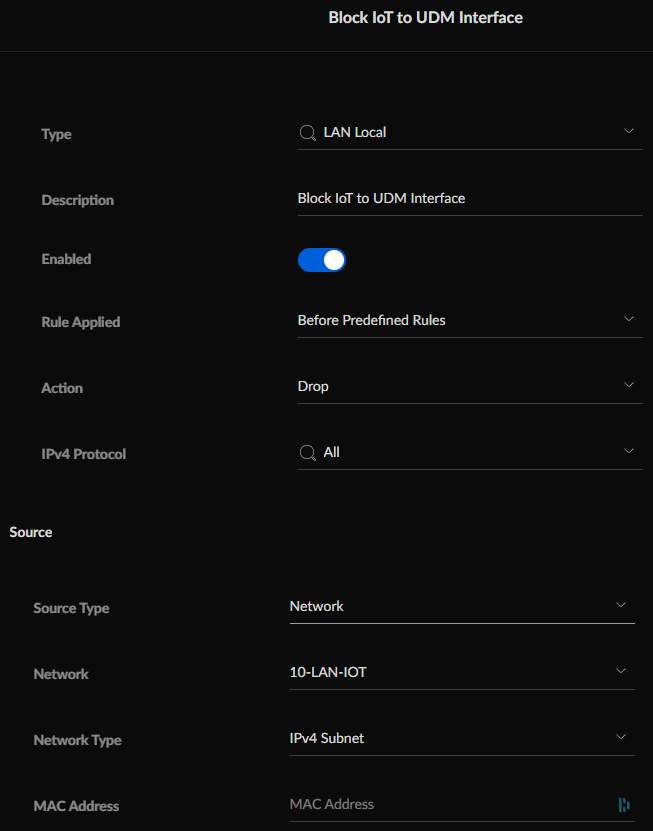Open the Network dropdown showing 10-LAN-IOT
The width and height of the screenshot is (653, 831).
pyautogui.click(x=461, y=672)
